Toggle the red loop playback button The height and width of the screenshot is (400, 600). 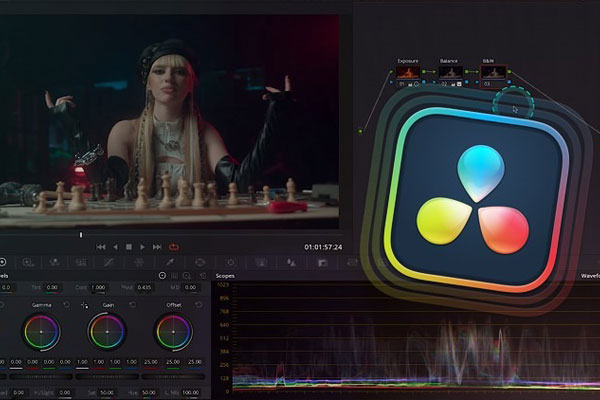tap(174, 247)
